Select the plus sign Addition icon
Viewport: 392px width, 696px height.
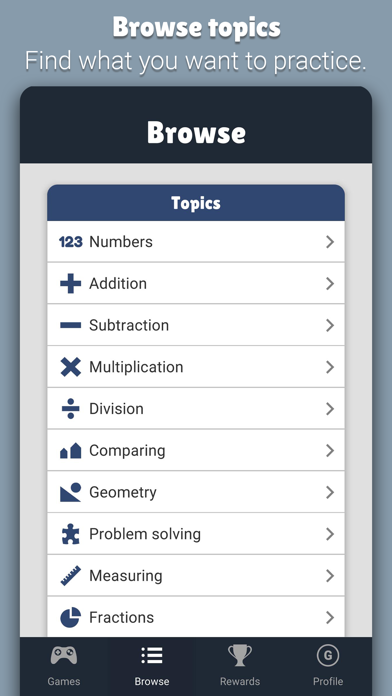[71, 284]
